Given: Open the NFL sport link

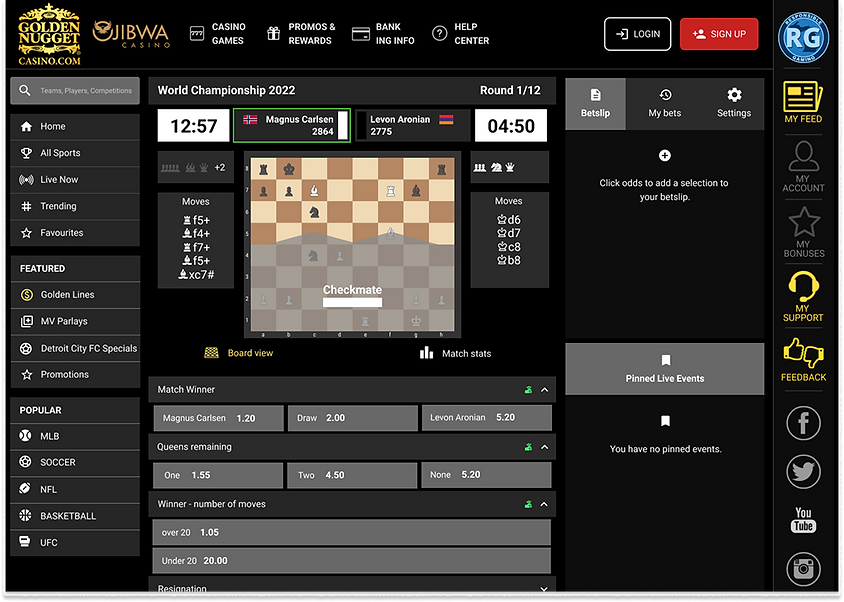Looking at the screenshot, I should 75,489.
